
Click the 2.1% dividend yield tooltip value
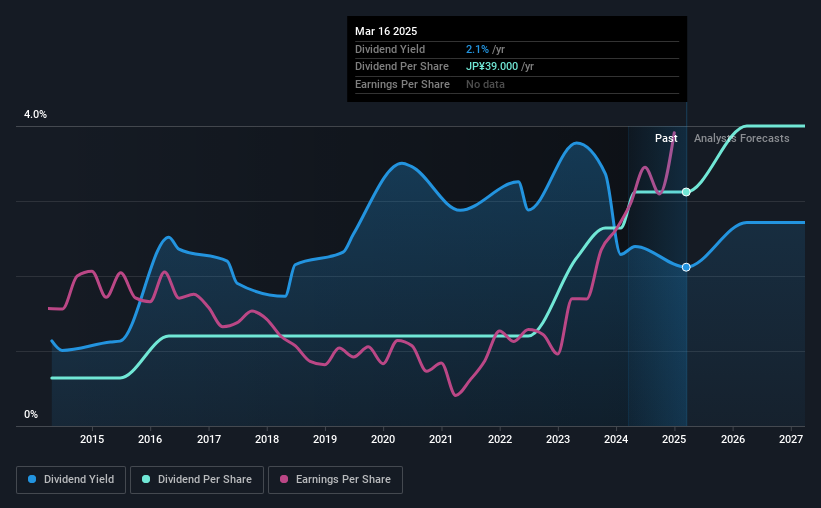point(477,49)
